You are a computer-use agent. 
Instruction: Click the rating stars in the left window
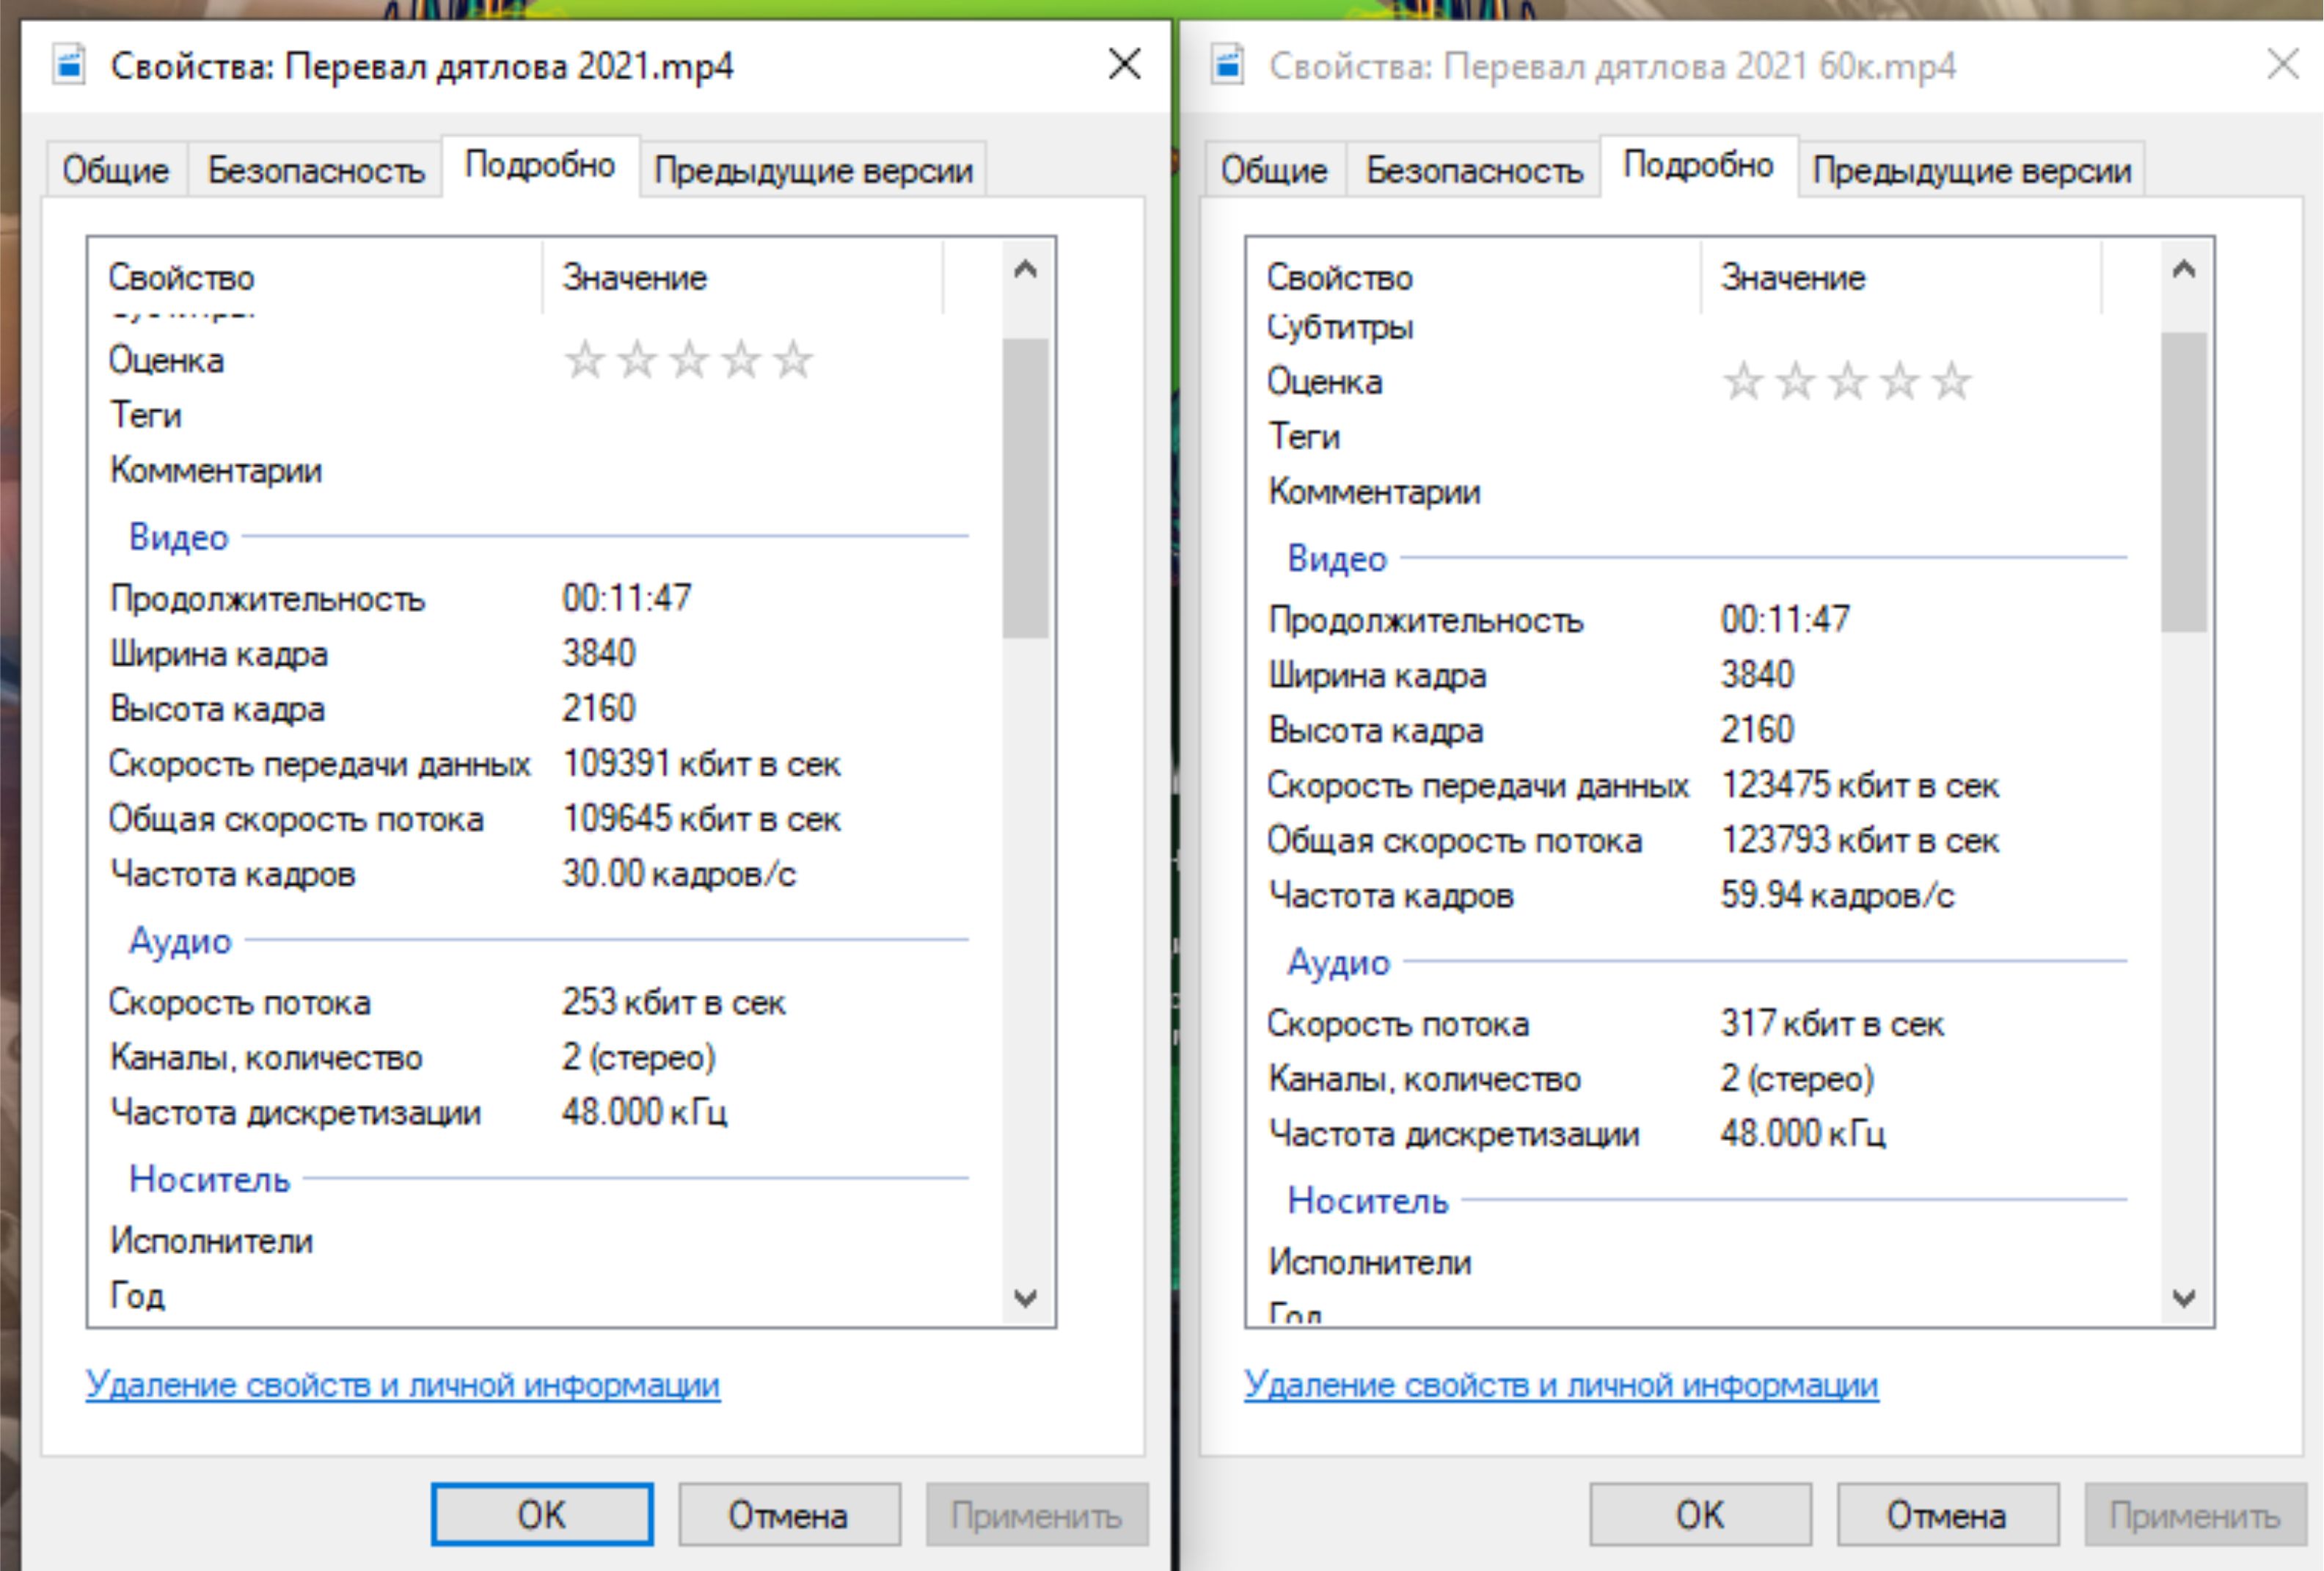[x=689, y=360]
